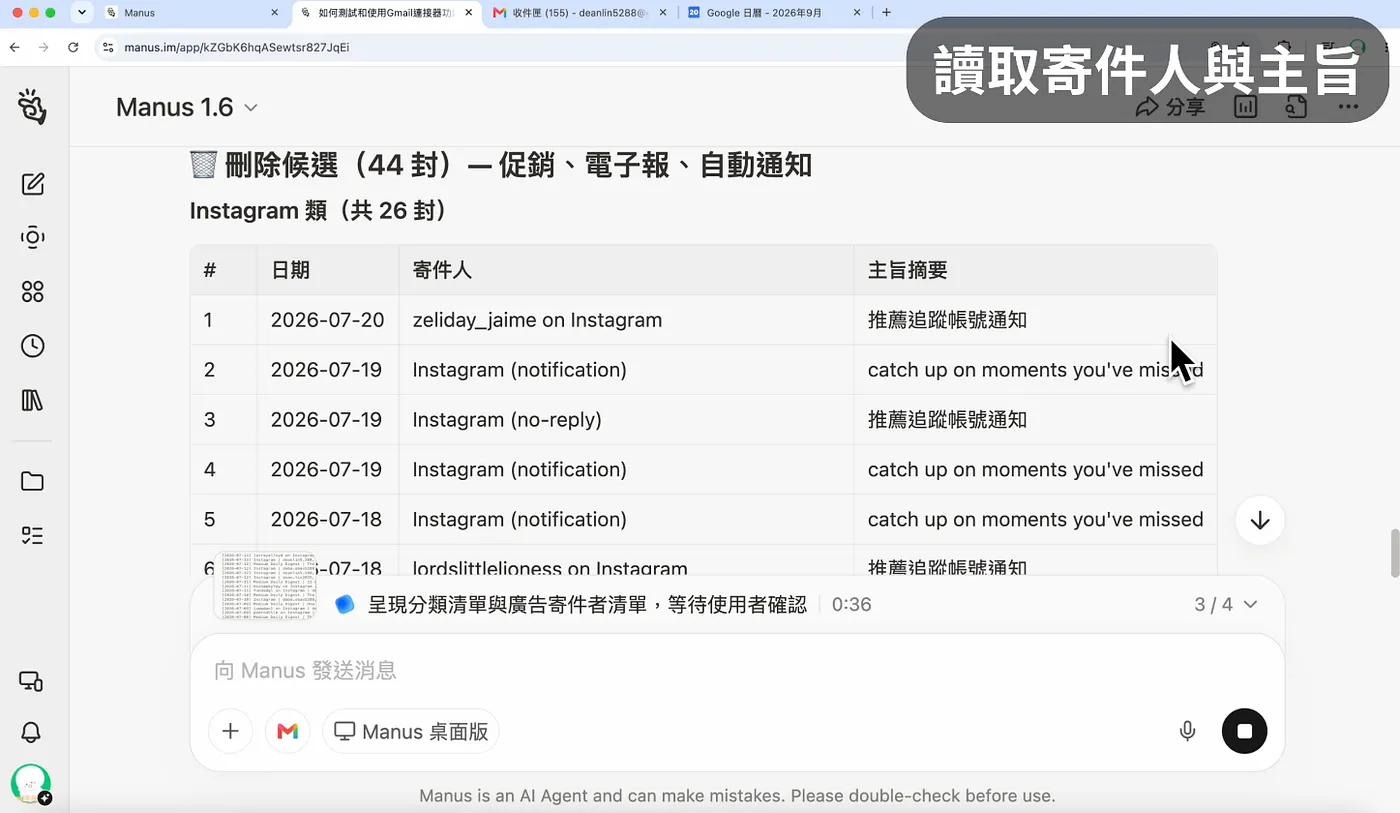The height and width of the screenshot is (813, 1400).
Task: Open the checklist icon in the sidebar
Action: tap(33, 535)
